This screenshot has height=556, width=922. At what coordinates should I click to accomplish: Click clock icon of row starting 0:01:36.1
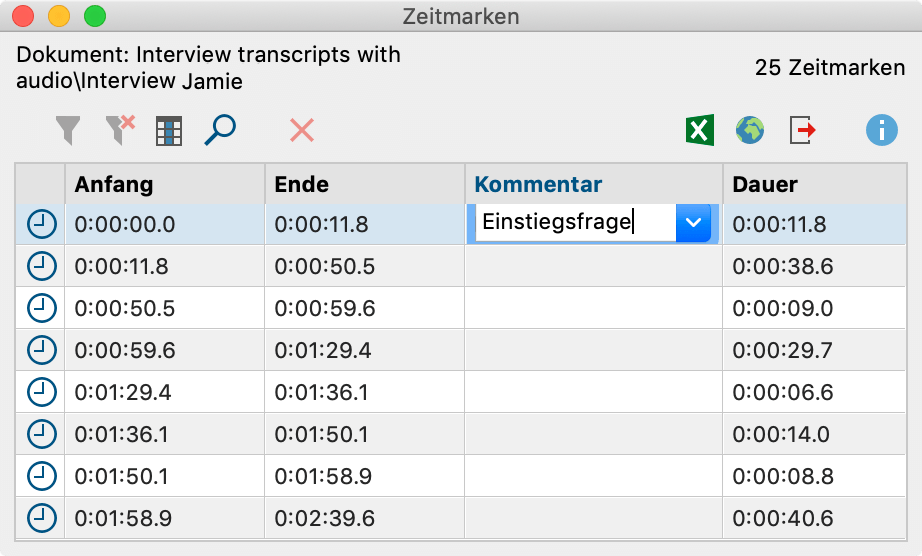point(42,434)
